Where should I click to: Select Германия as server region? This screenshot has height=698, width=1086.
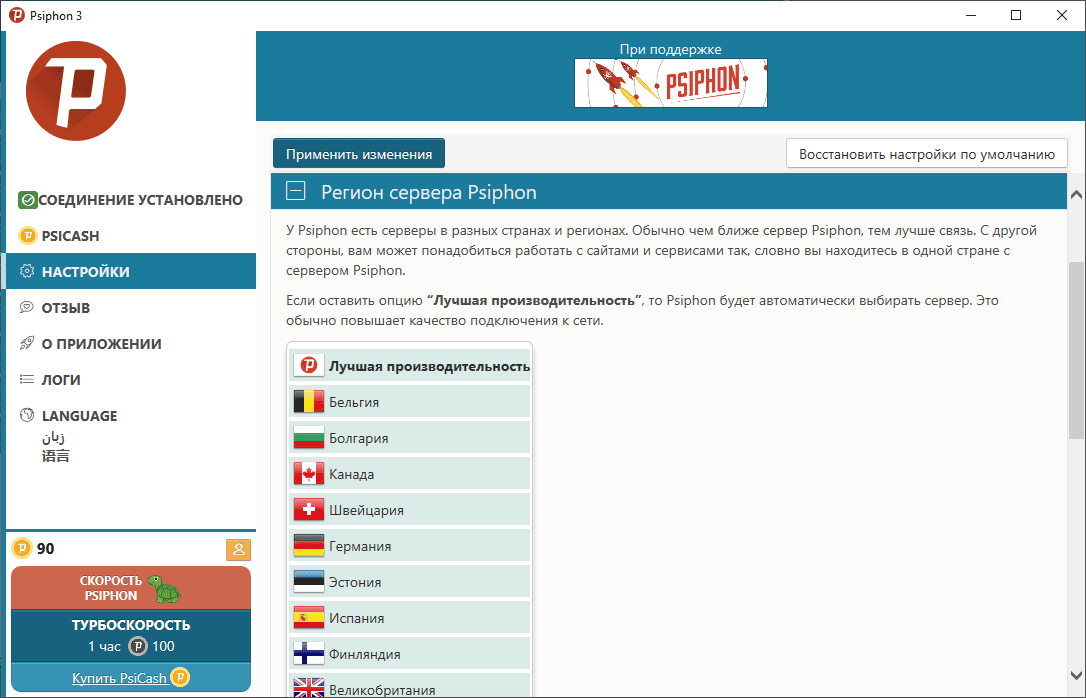tap(409, 546)
